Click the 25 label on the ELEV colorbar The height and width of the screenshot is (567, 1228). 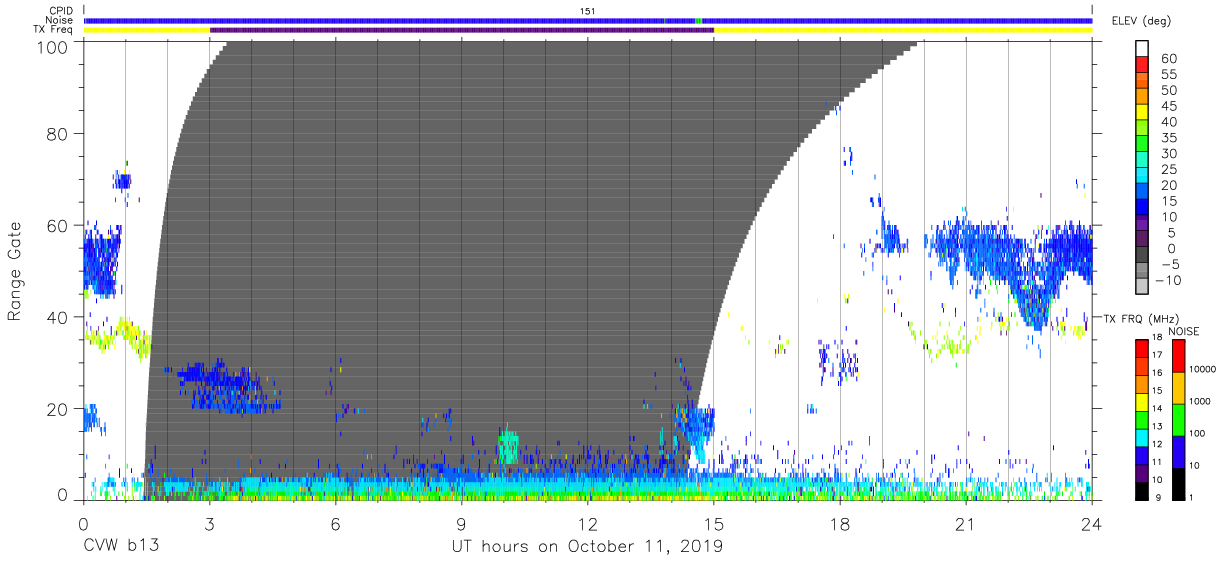1170,169
